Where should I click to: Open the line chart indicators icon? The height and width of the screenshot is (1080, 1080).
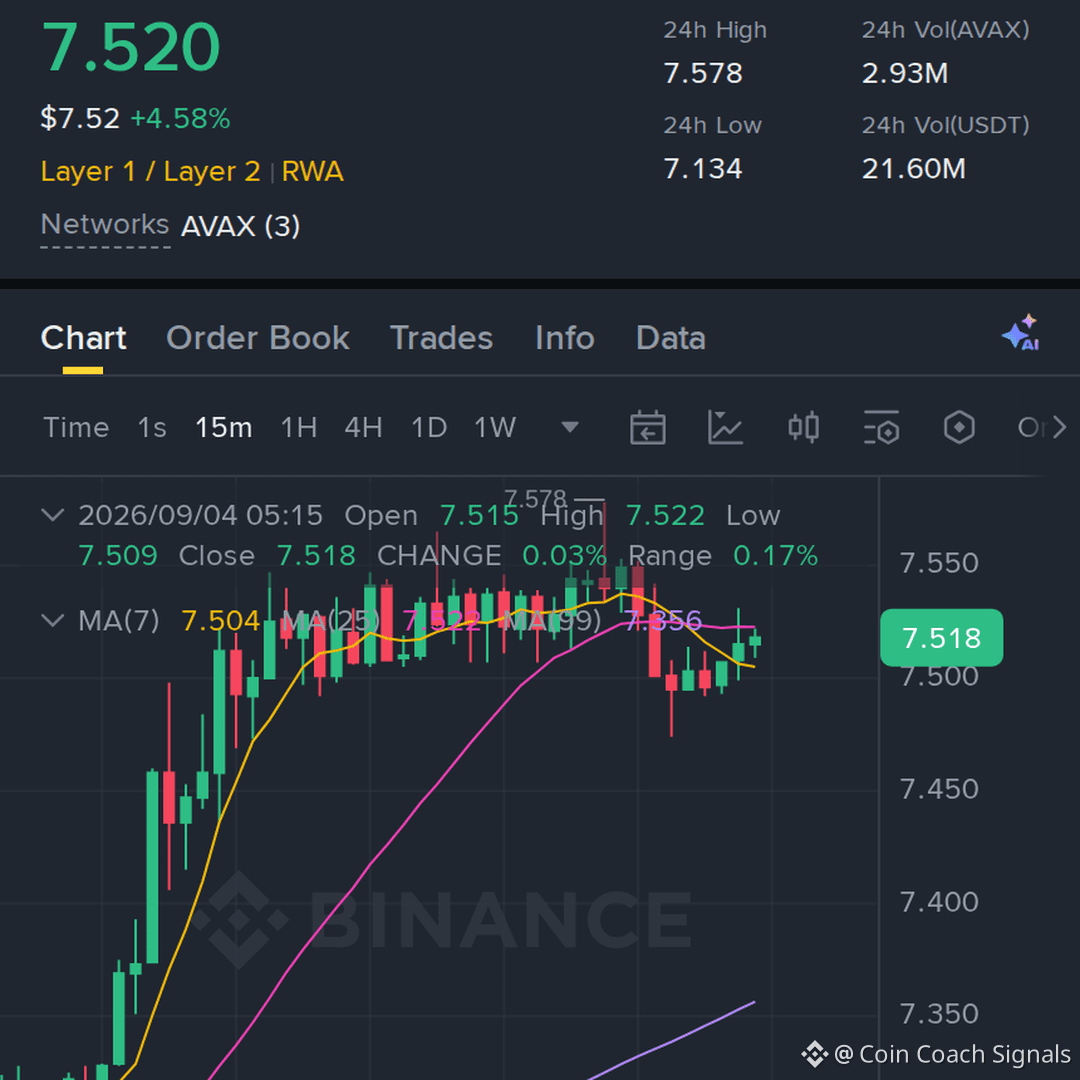(x=725, y=427)
